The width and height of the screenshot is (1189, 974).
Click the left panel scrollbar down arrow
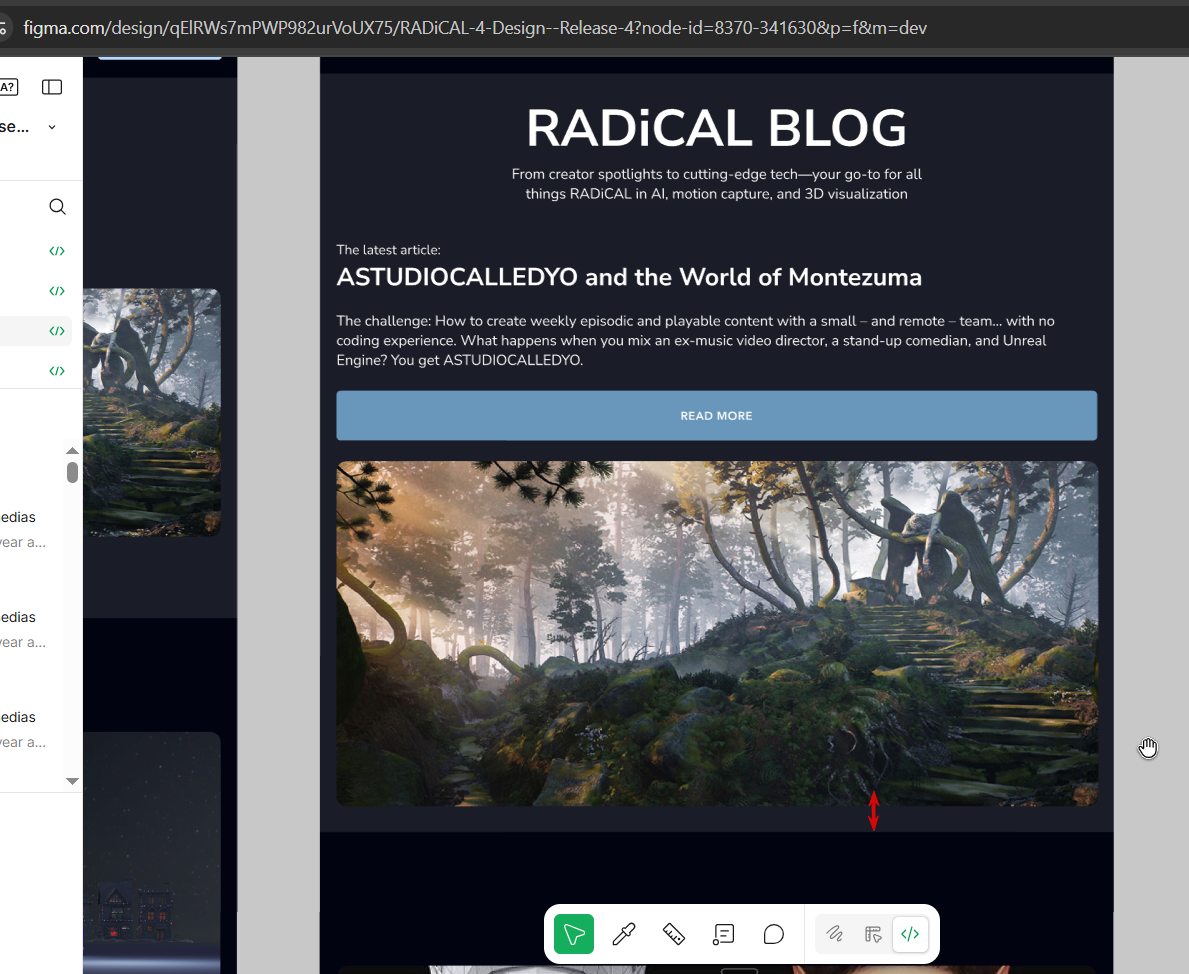click(x=72, y=781)
